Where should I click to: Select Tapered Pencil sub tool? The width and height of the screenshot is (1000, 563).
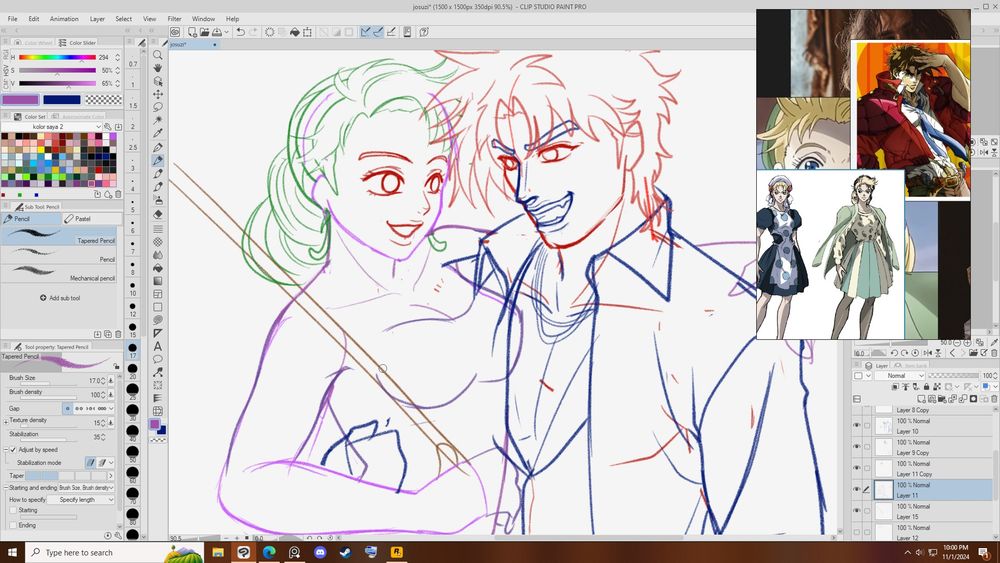coord(59,236)
